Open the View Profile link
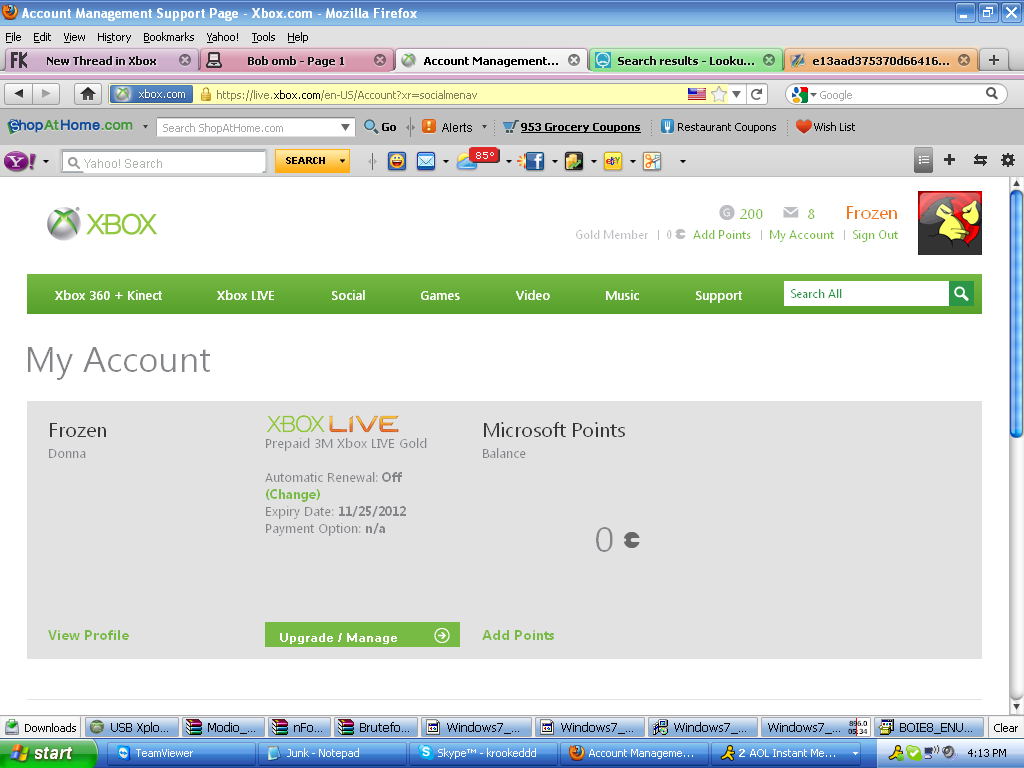Viewport: 1024px width, 768px height. [x=88, y=635]
